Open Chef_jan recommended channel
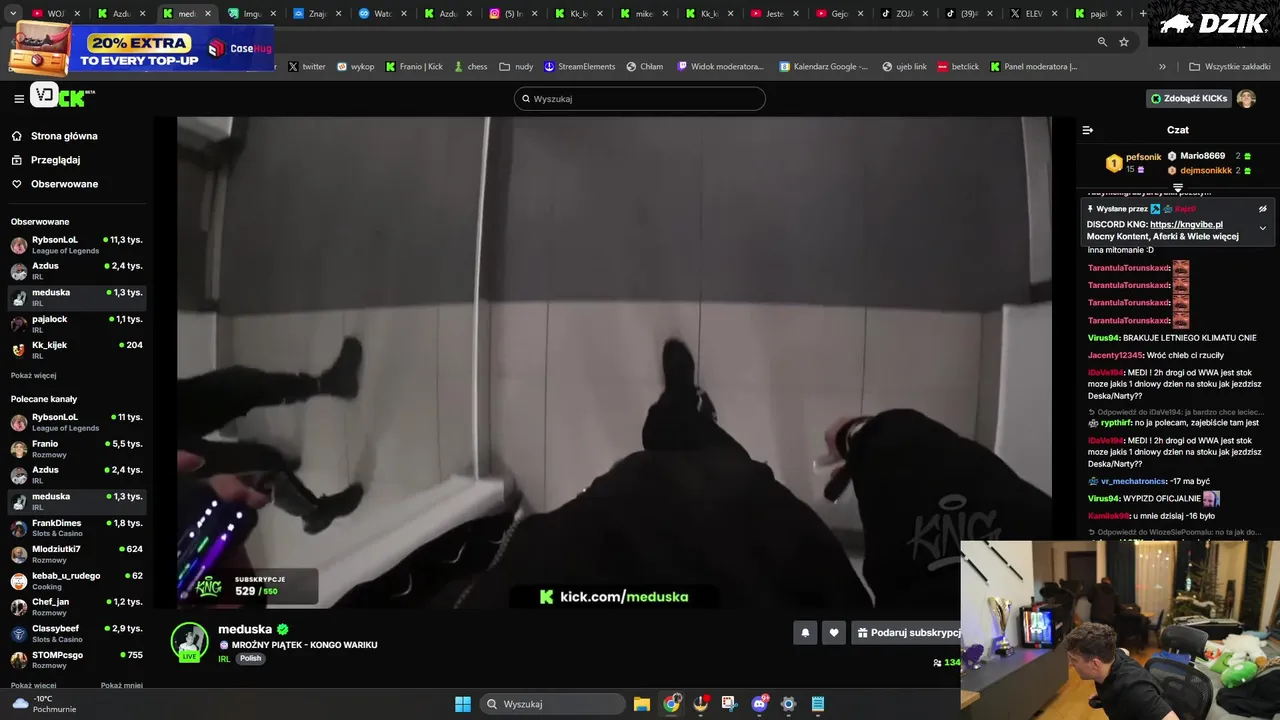The image size is (1280, 720). pyautogui.click(x=77, y=607)
